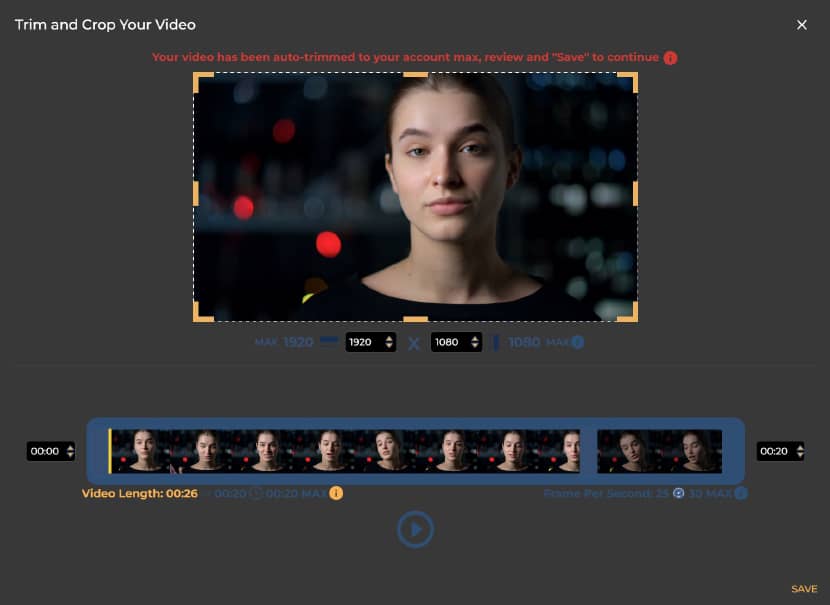Click the start time 00:00 field
Screen dimensions: 830x605
(51, 451)
